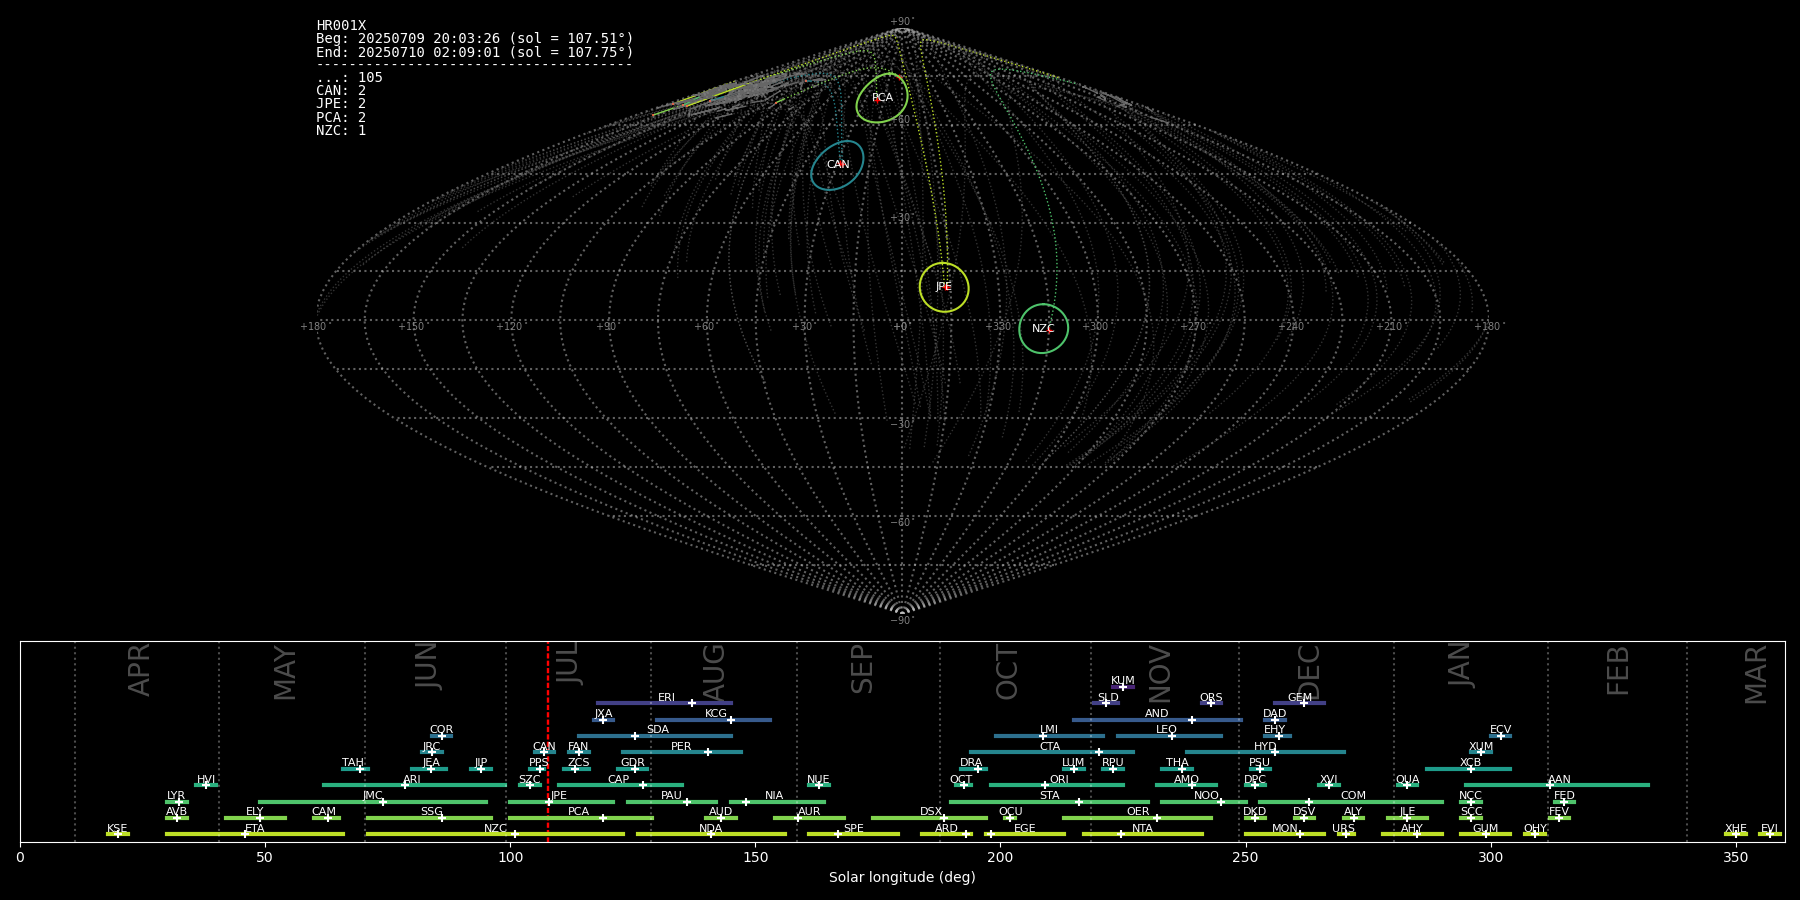Click the URS shower marker in timeline
Screen dimensions: 1800x900
pyautogui.click(x=1346, y=834)
